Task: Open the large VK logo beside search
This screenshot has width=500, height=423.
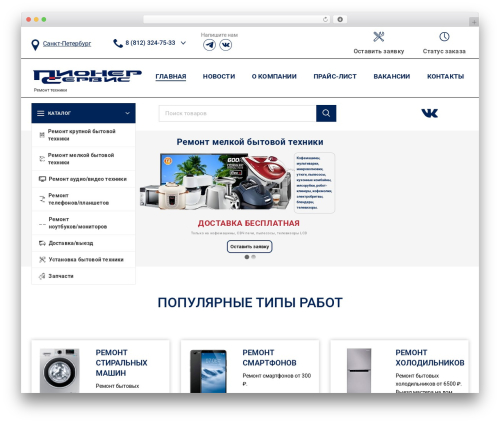Action: pyautogui.click(x=429, y=113)
